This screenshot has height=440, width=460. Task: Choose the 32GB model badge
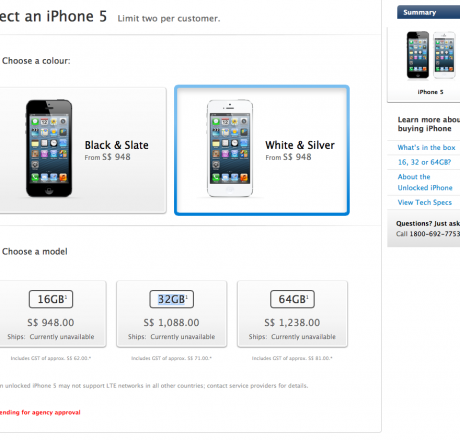172,299
